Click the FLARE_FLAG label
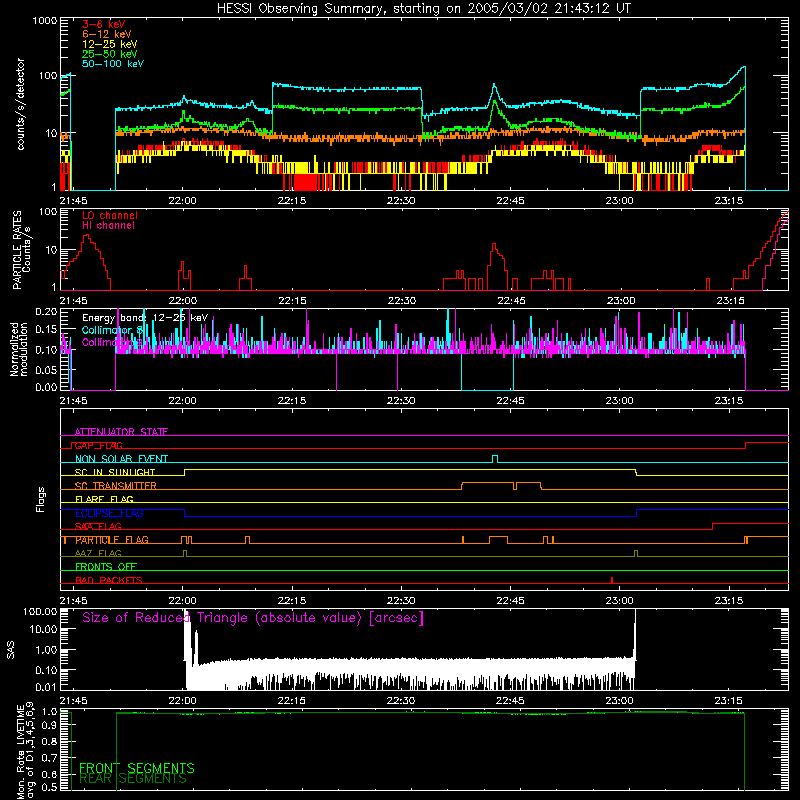Screen dimensions: 800x800 point(104,499)
